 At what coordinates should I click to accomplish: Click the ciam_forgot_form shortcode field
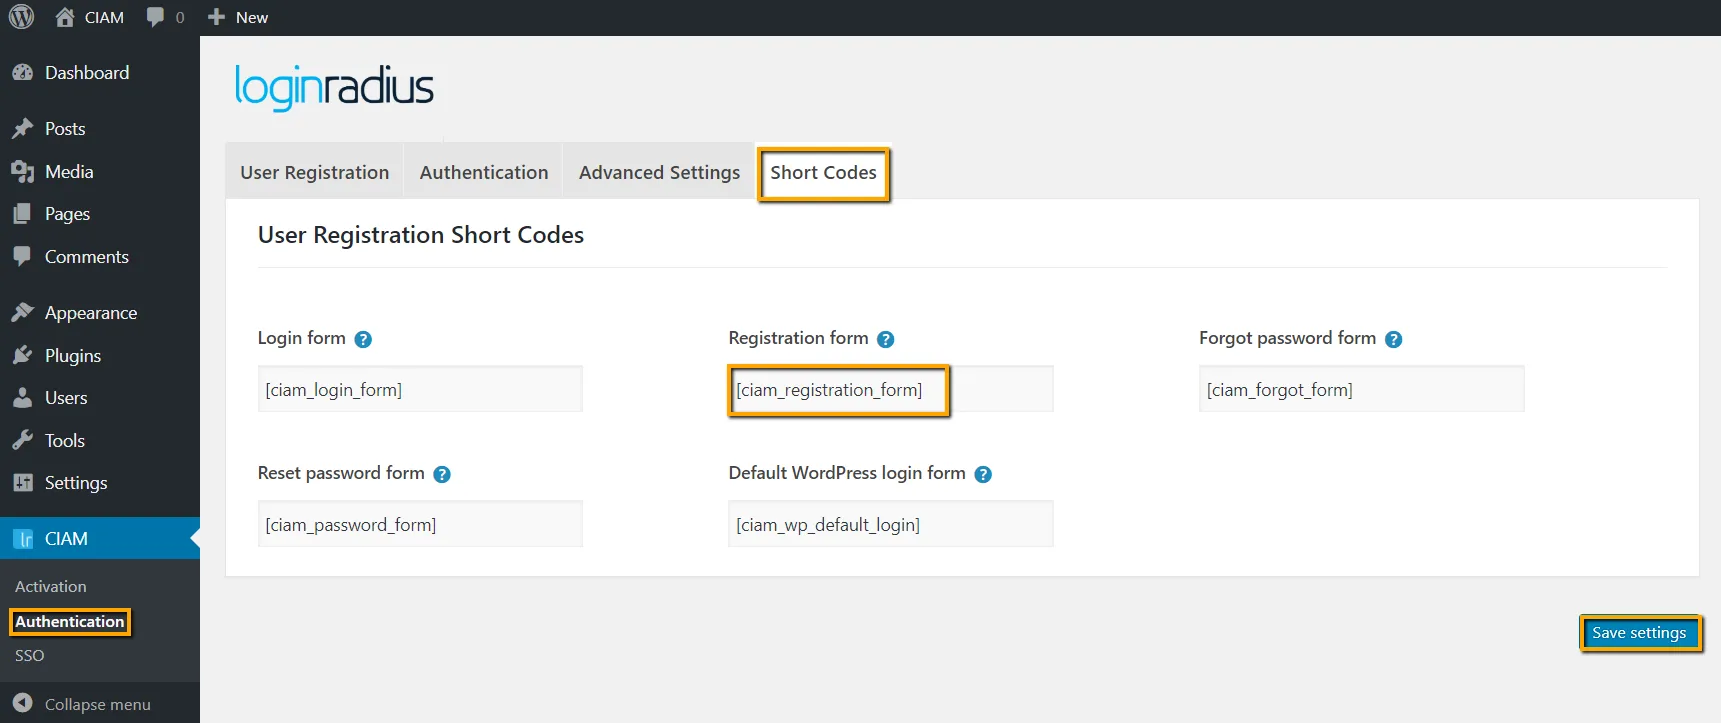click(x=1361, y=389)
